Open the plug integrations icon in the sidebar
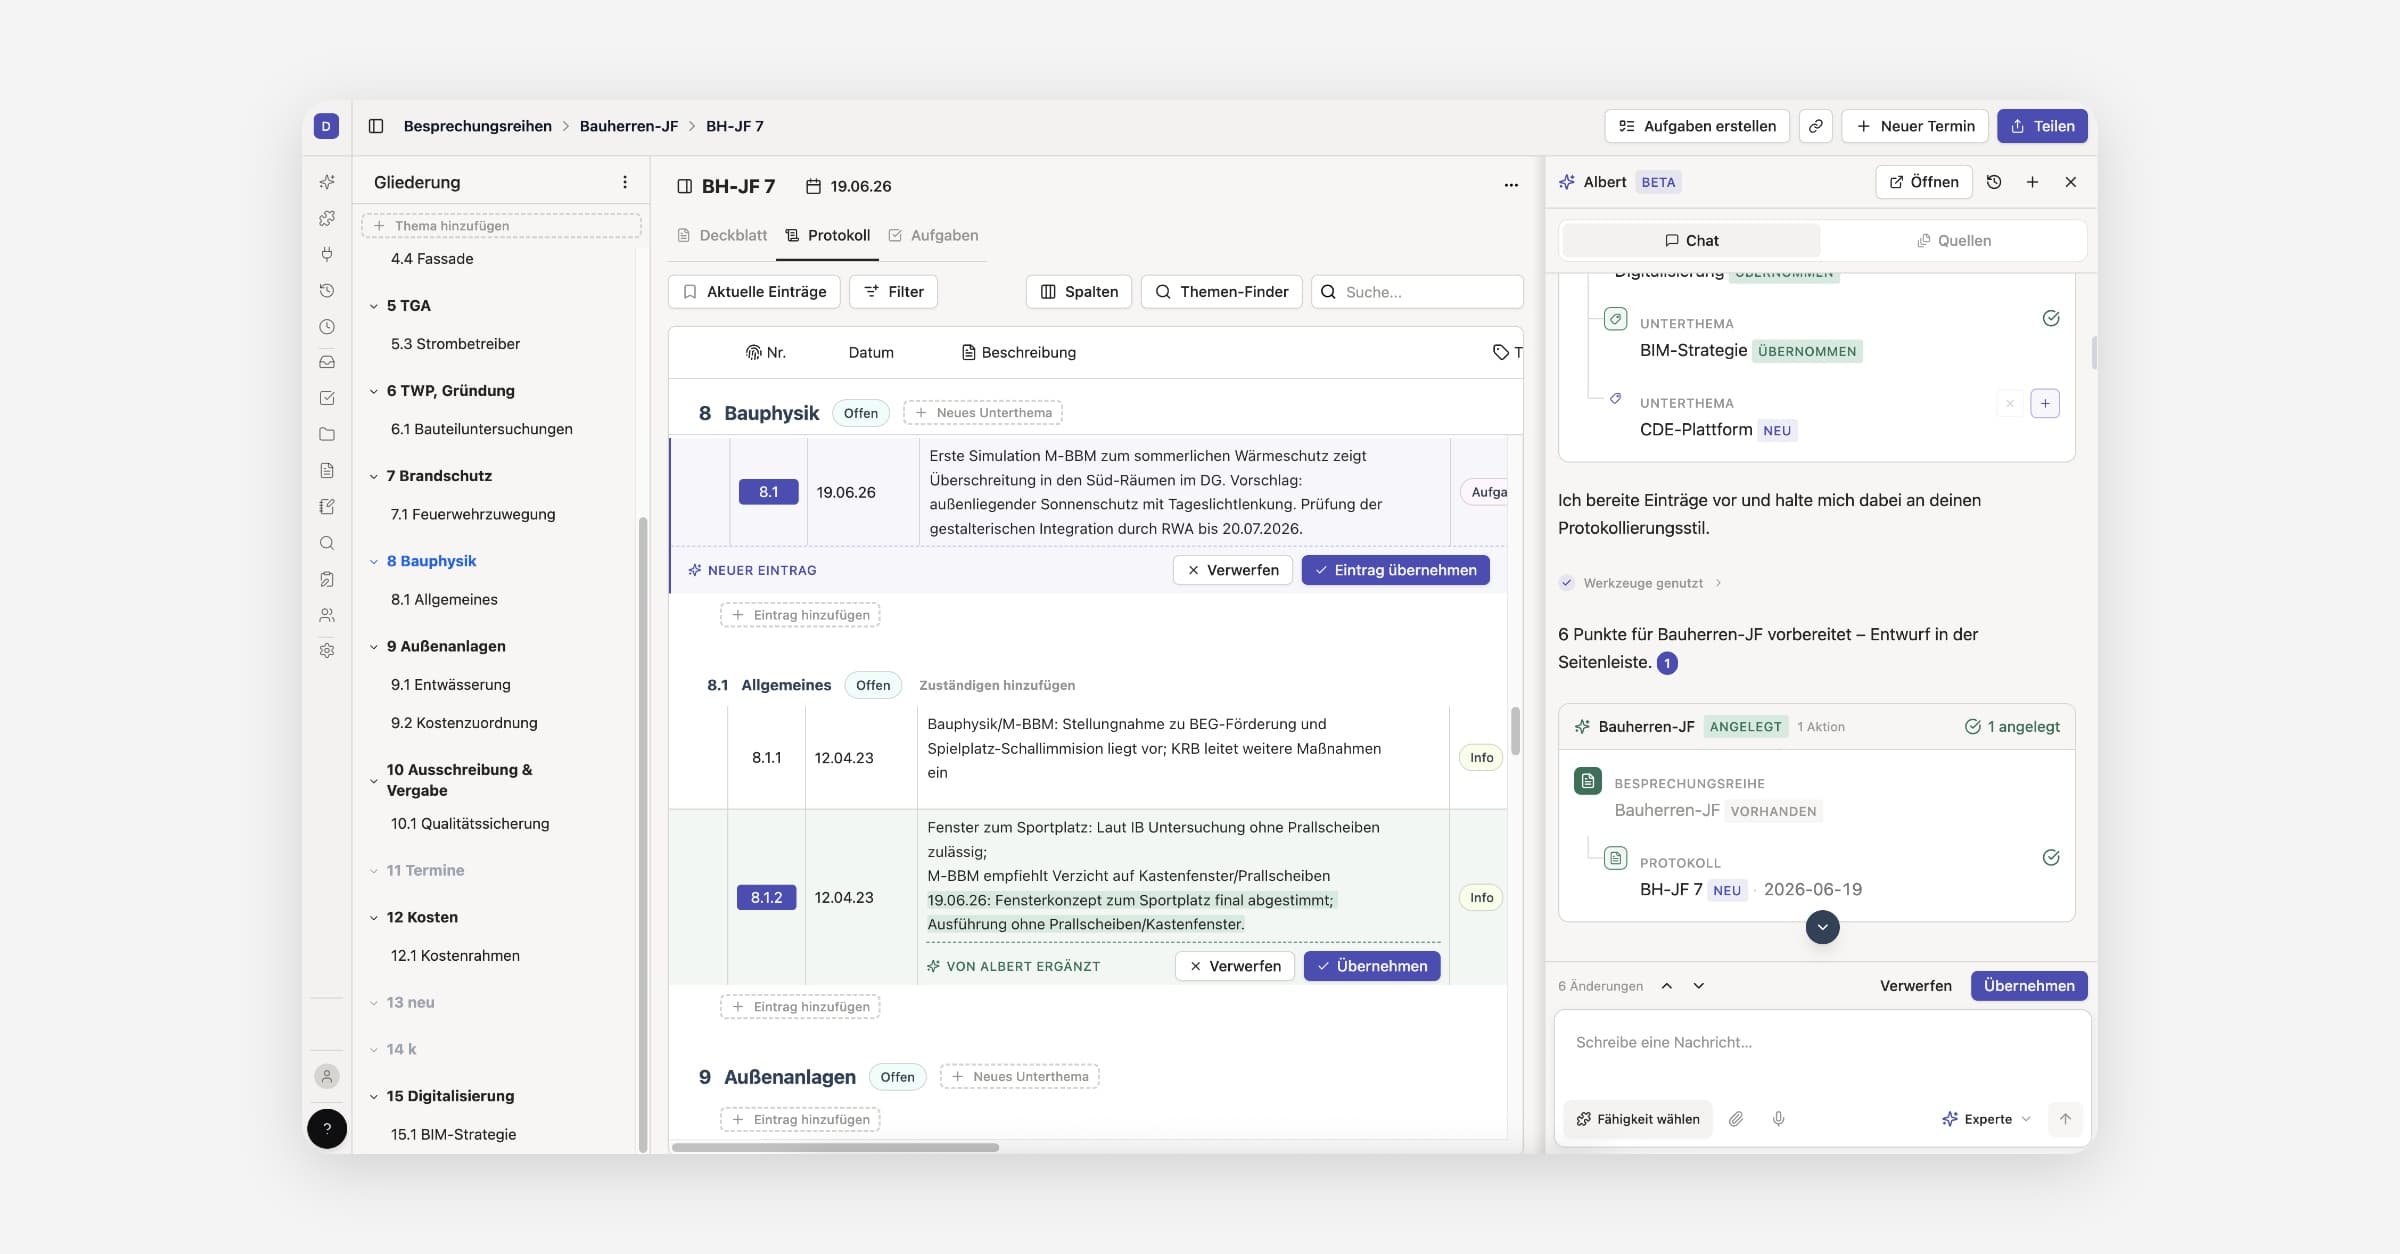 (327, 254)
